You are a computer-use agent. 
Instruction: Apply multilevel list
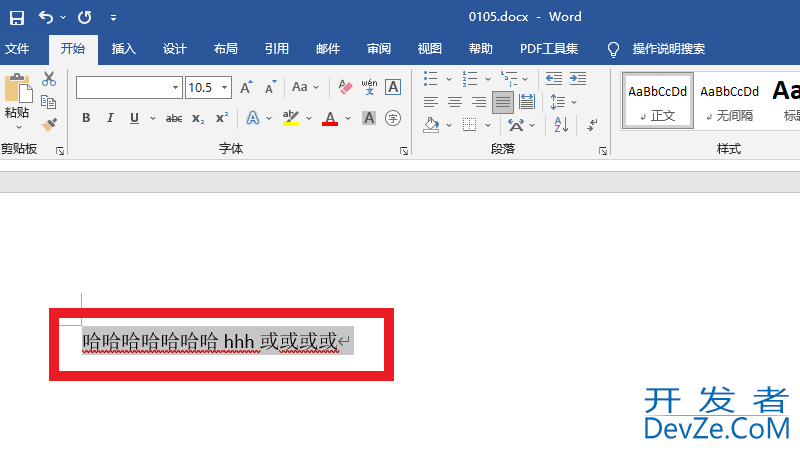click(x=509, y=79)
